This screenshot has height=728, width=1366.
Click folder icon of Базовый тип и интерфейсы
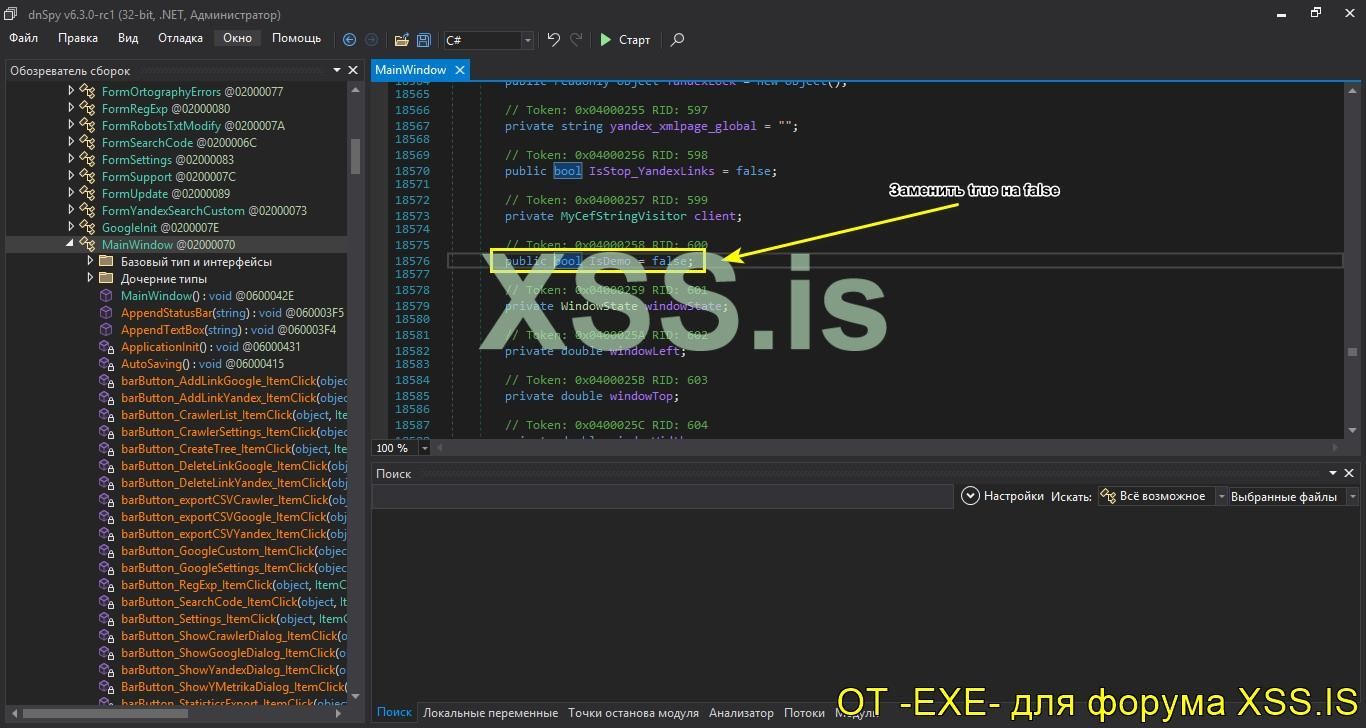[x=106, y=262]
